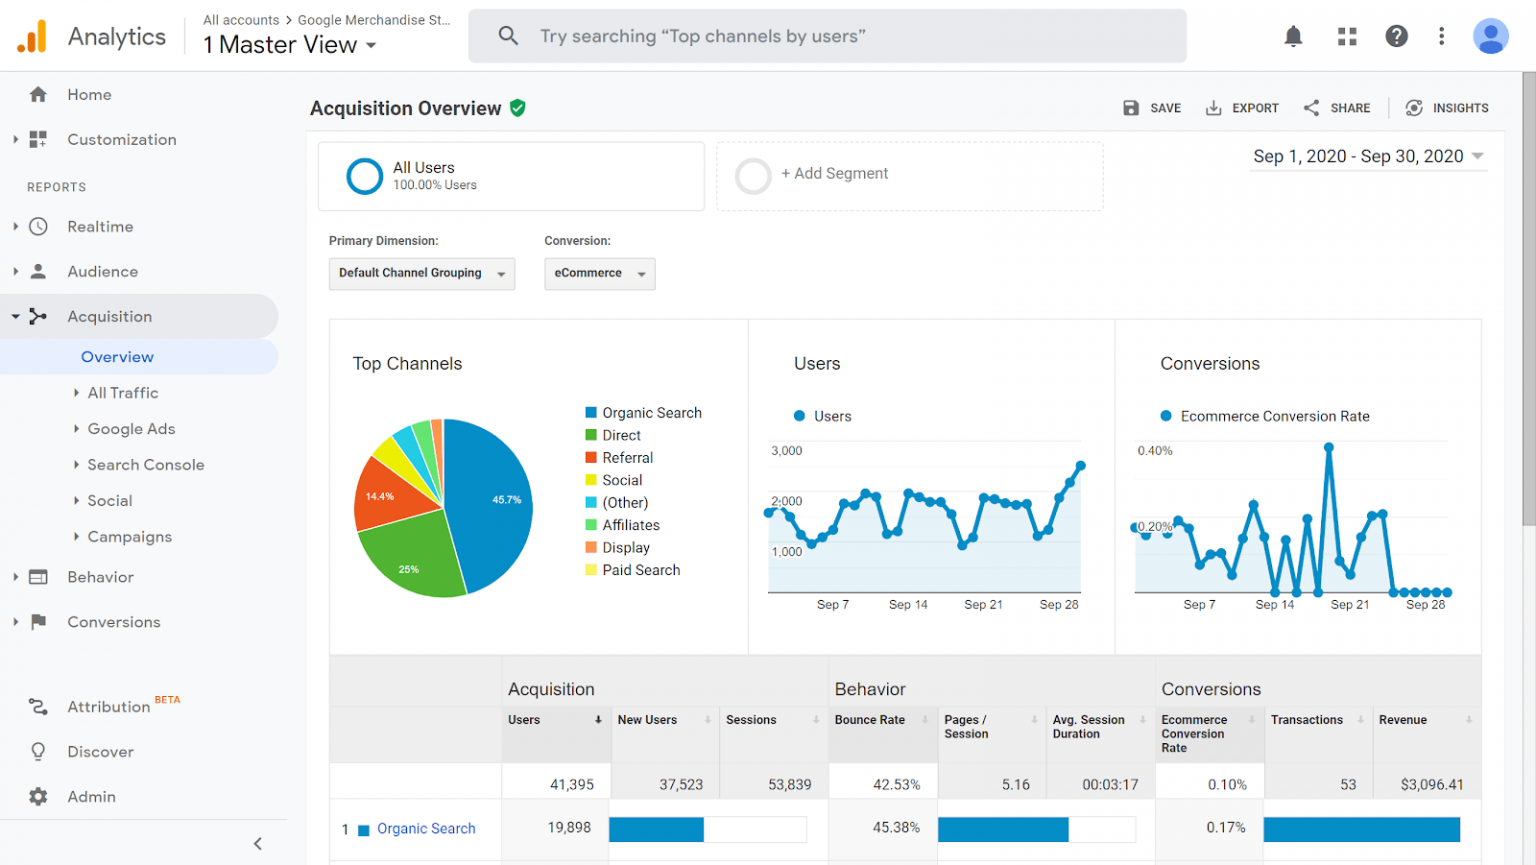Click the All accounts breadcrumb link
The height and width of the screenshot is (865, 1536).
click(x=241, y=20)
